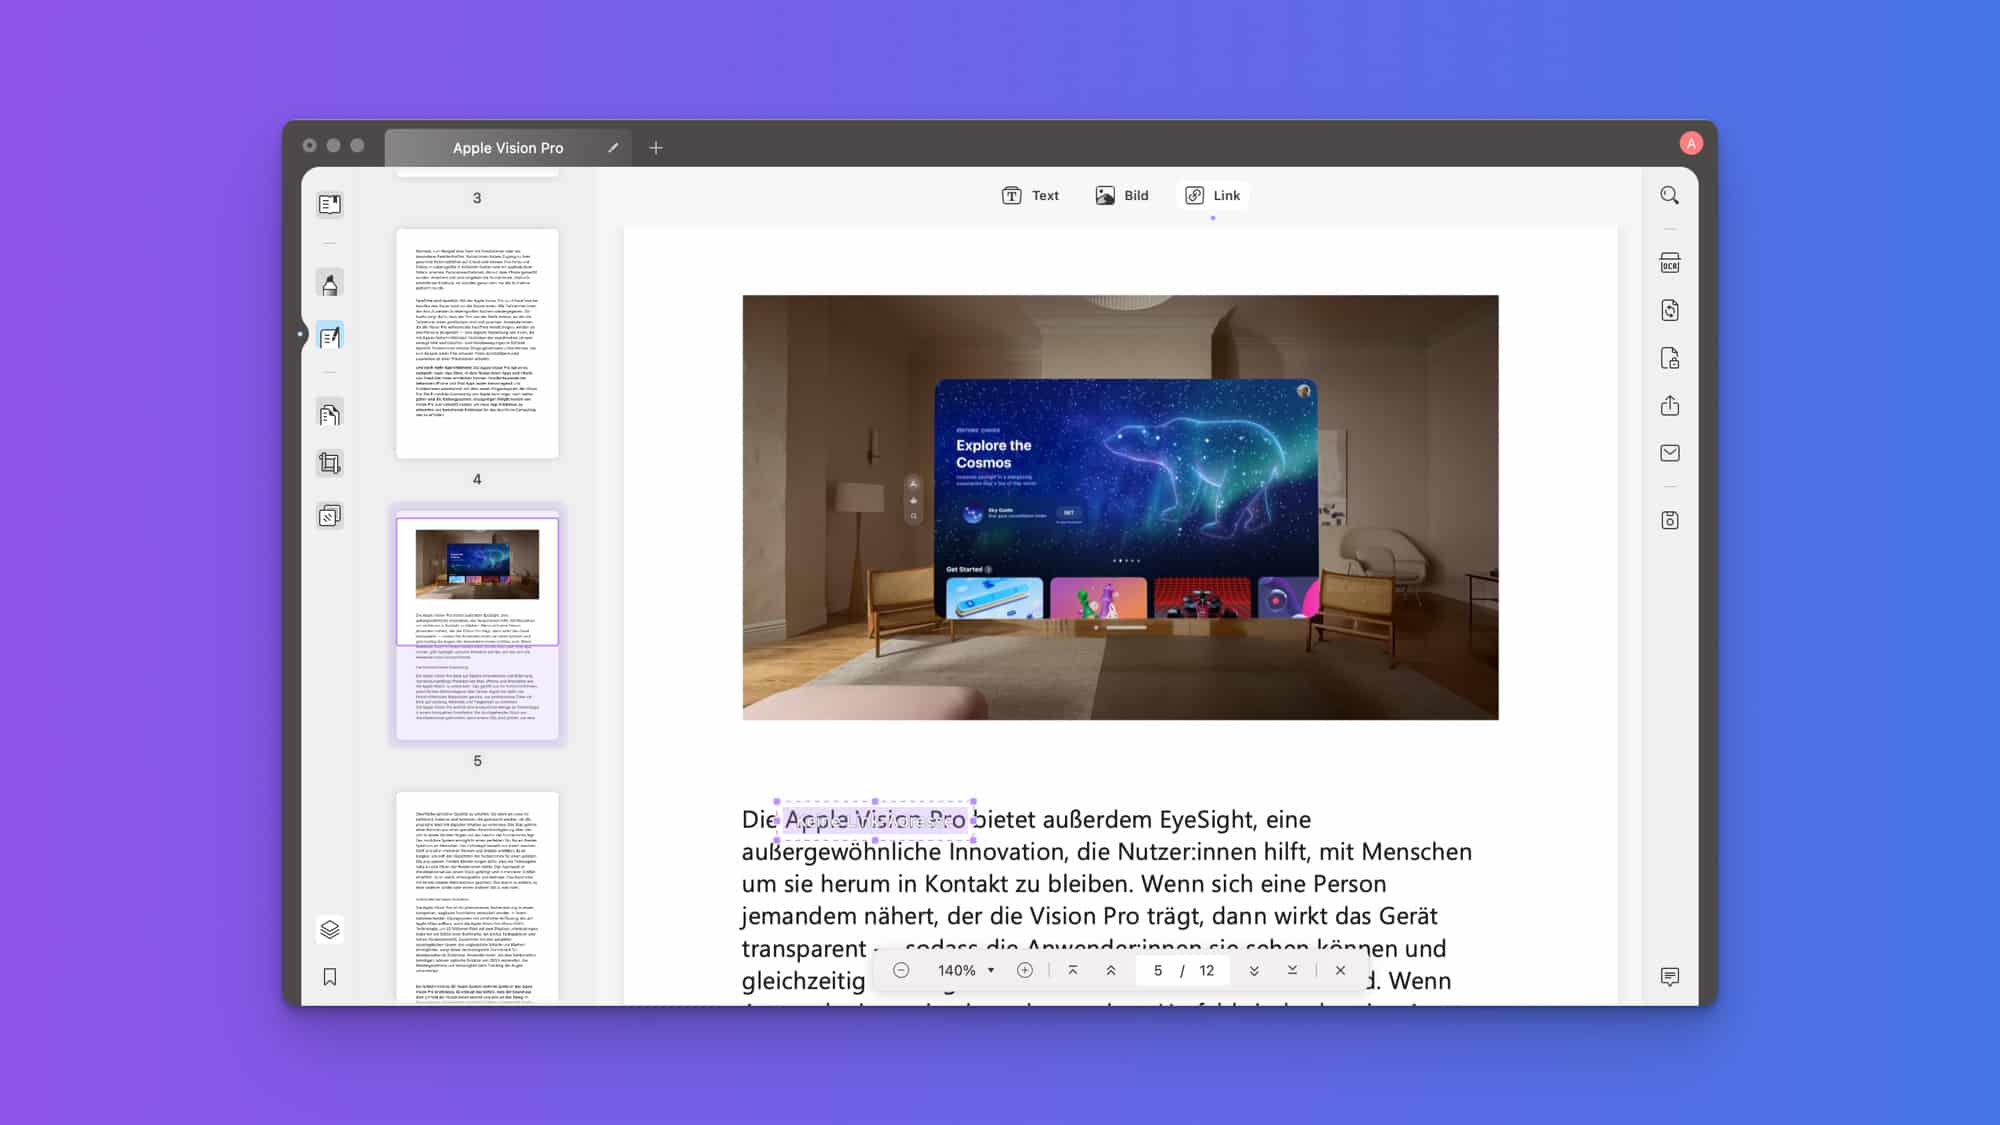Image resolution: width=2000 pixels, height=1125 pixels.
Task: Click the share/export icon
Action: tap(1669, 405)
